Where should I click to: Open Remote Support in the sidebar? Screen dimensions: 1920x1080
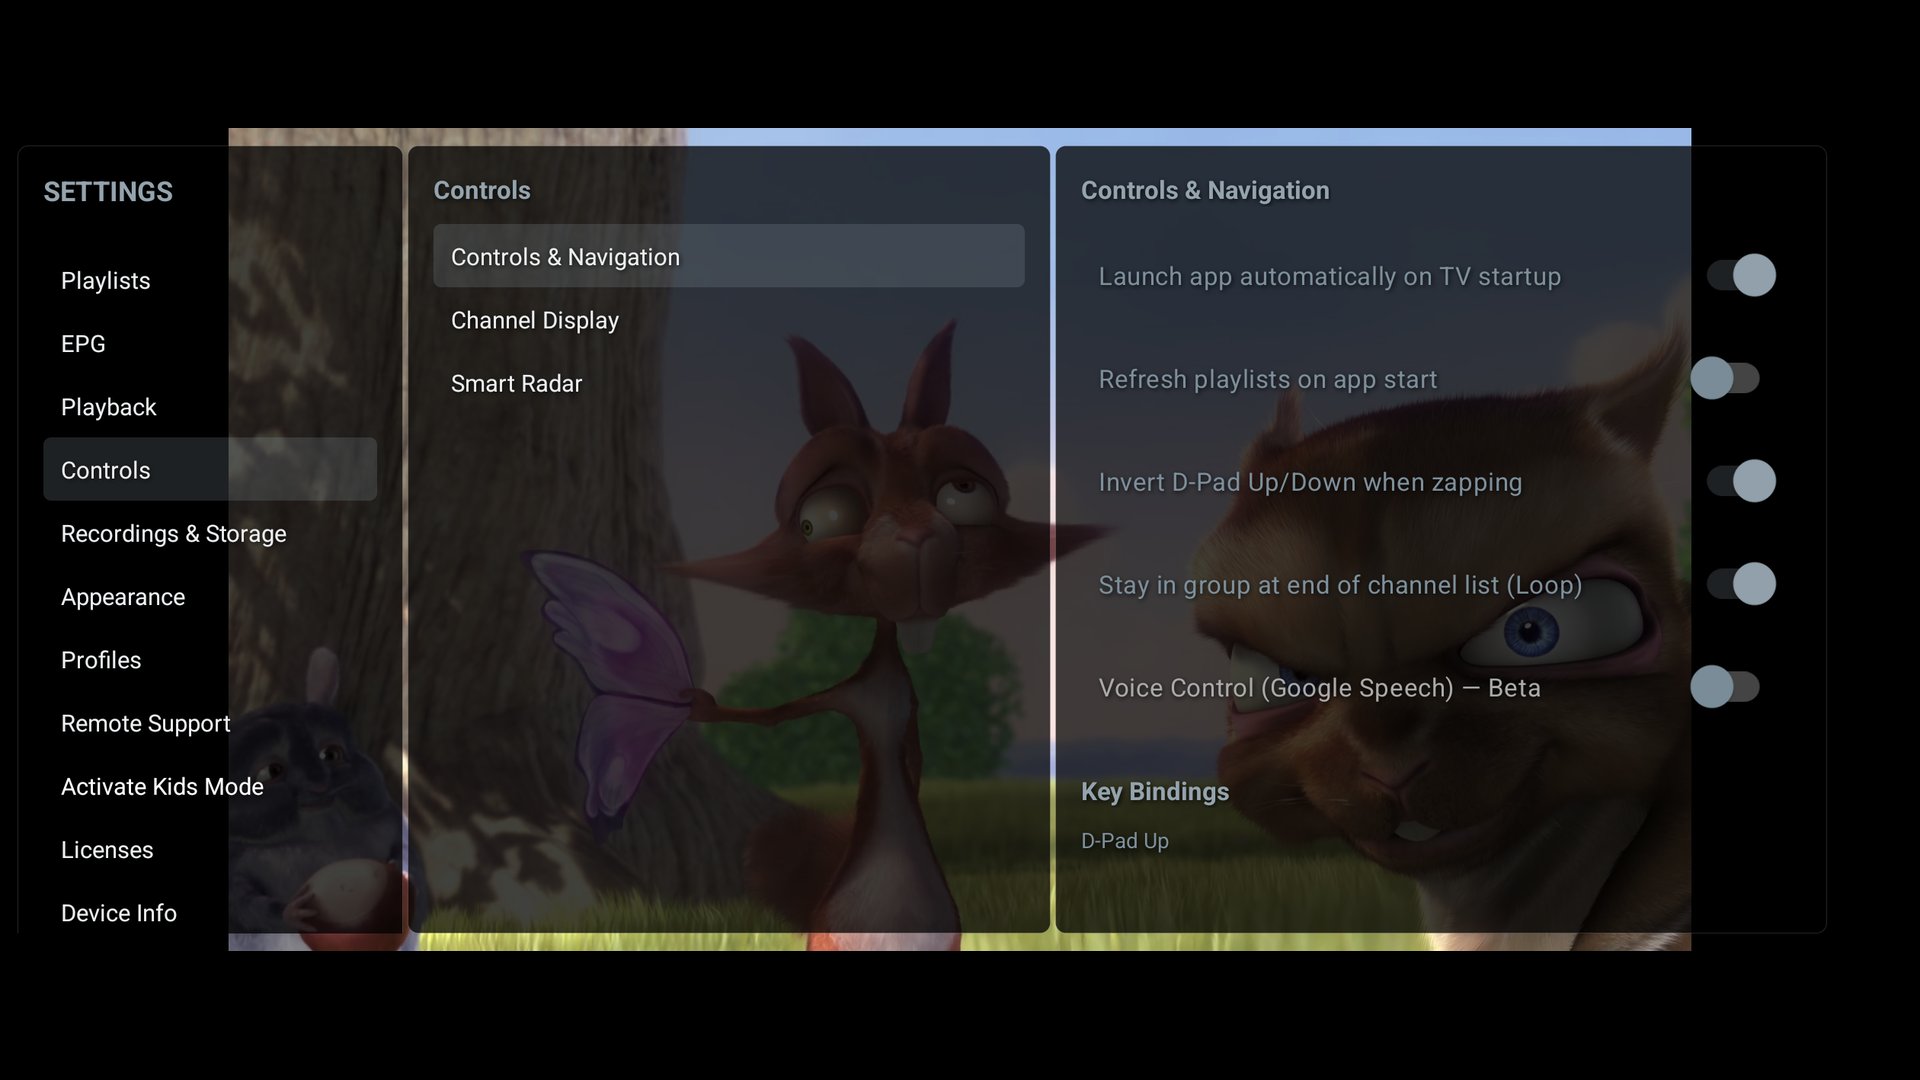click(x=210, y=723)
